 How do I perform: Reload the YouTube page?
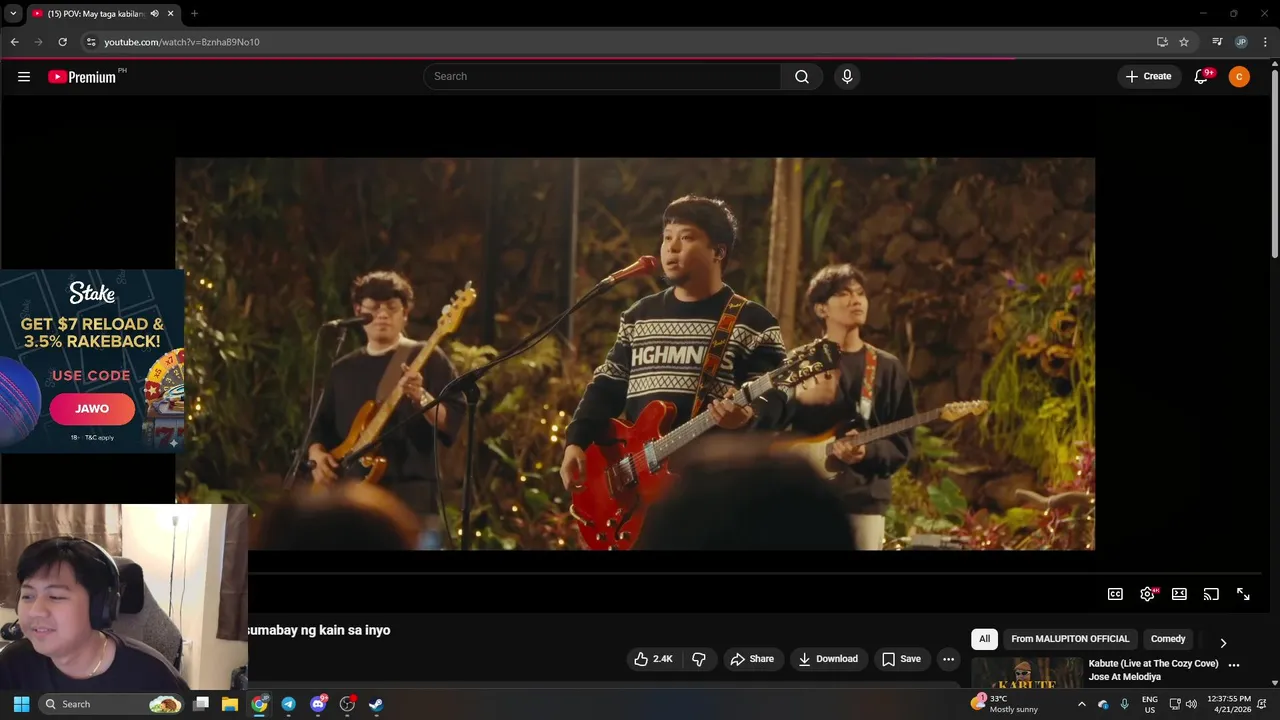(62, 42)
